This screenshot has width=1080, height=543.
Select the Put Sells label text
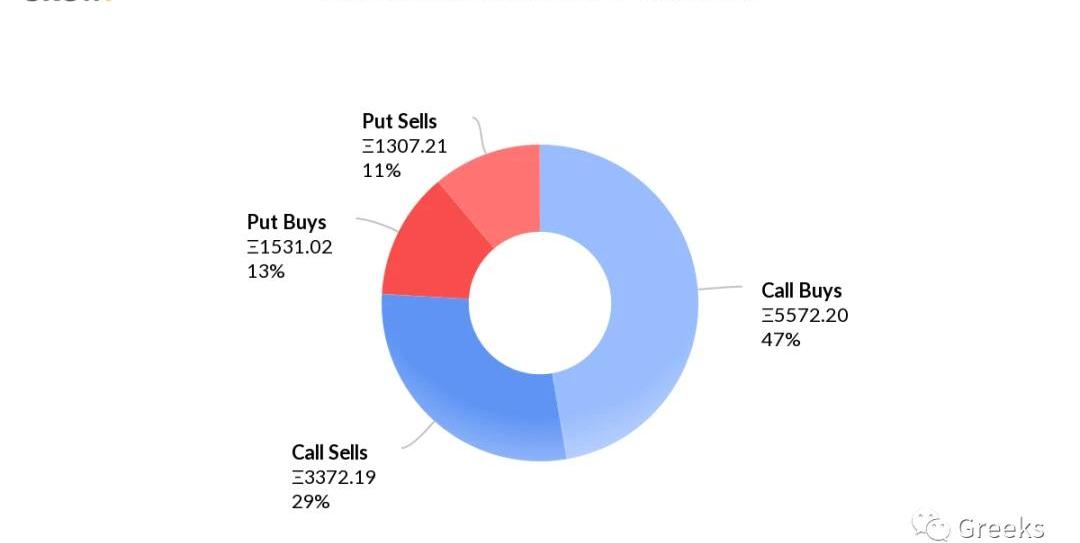[400, 122]
